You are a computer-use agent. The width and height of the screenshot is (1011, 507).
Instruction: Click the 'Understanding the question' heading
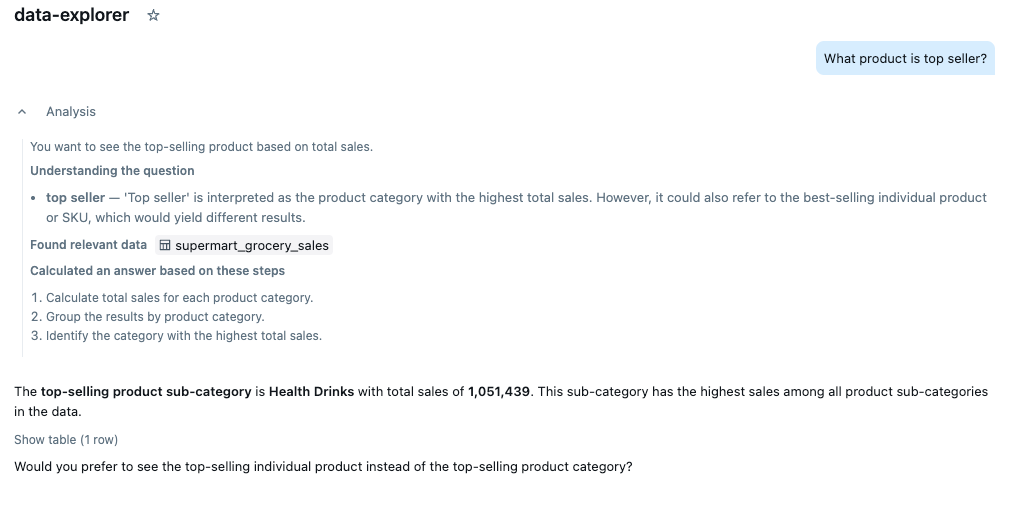[112, 171]
